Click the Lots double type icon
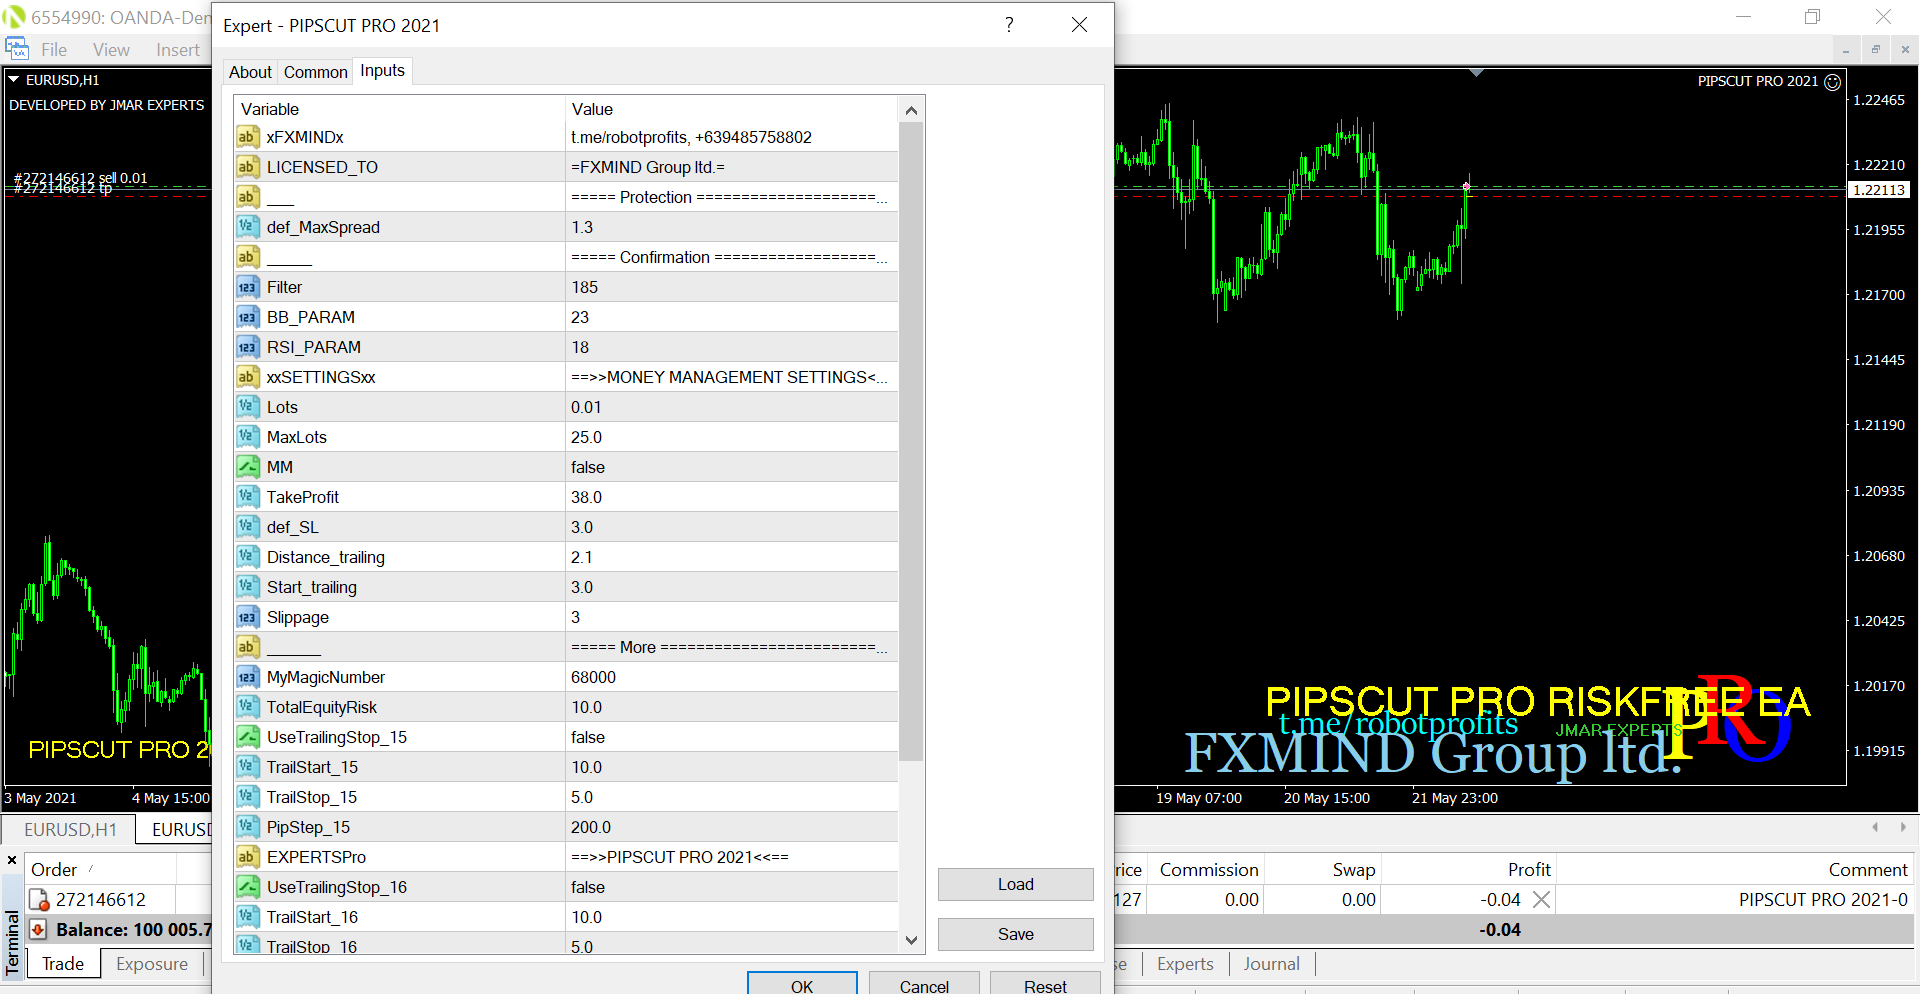The width and height of the screenshot is (1920, 994). pos(247,407)
